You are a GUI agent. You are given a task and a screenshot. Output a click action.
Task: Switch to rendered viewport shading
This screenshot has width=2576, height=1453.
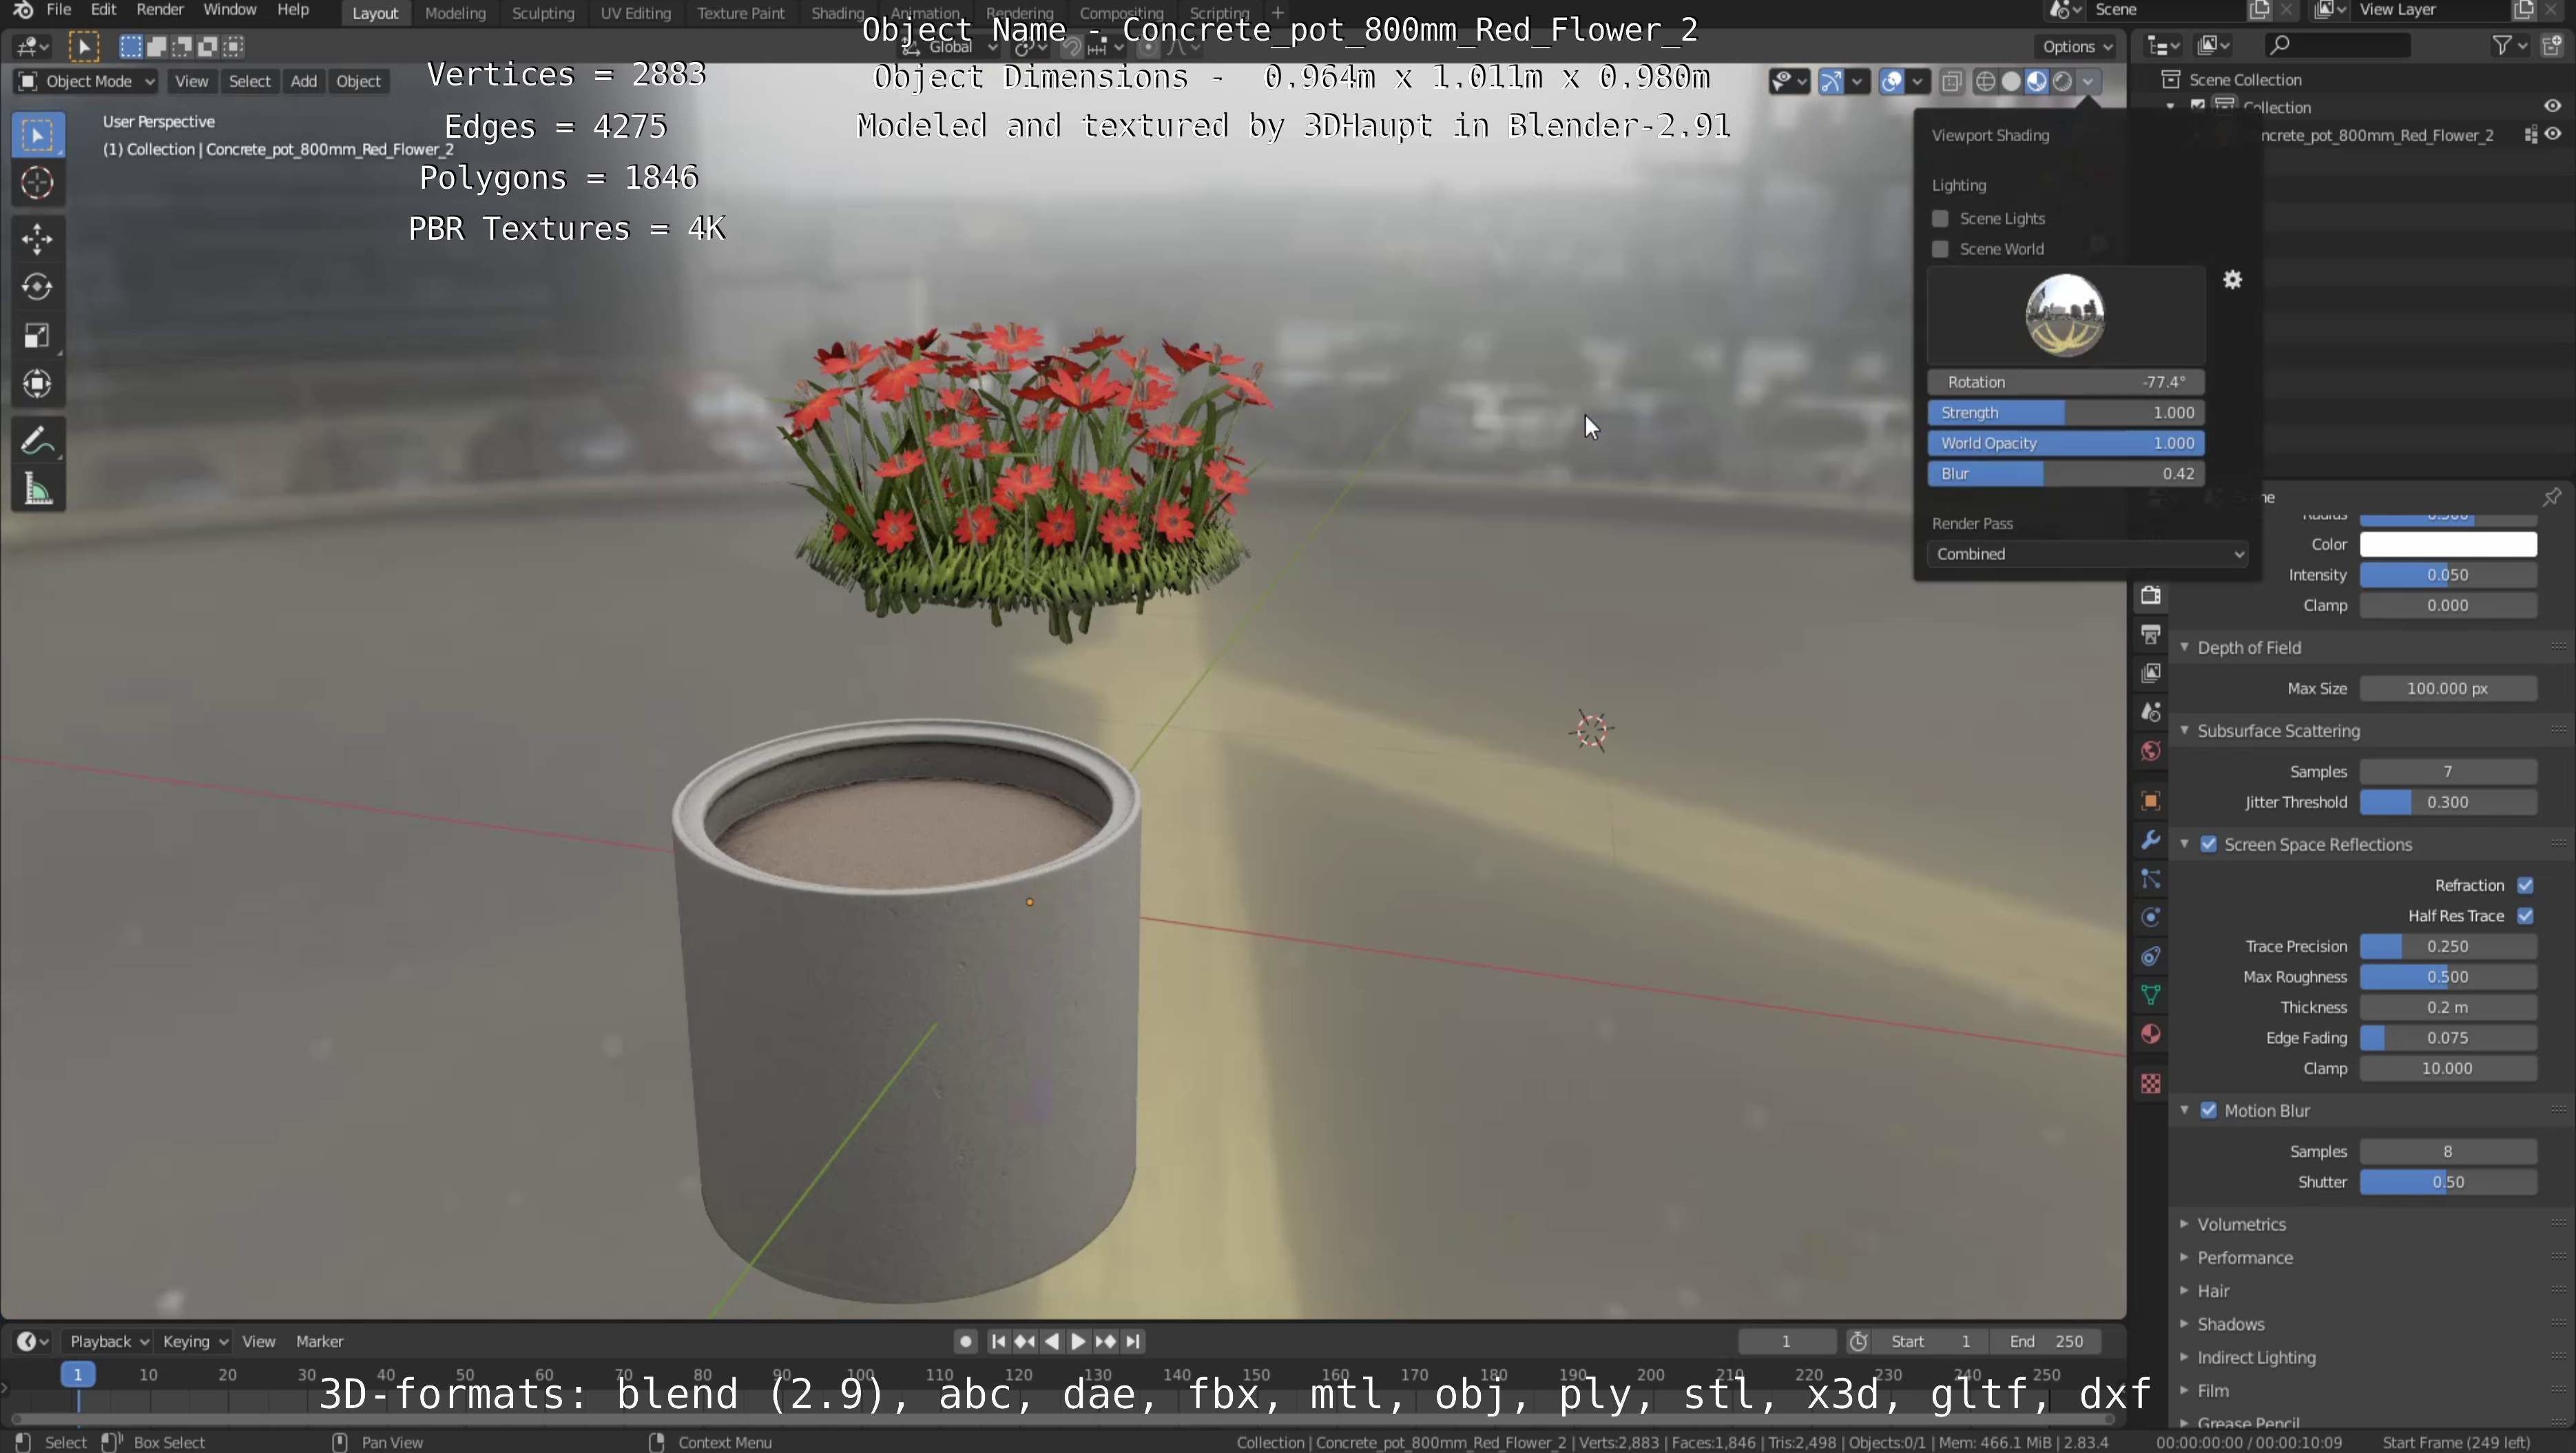2062,81
